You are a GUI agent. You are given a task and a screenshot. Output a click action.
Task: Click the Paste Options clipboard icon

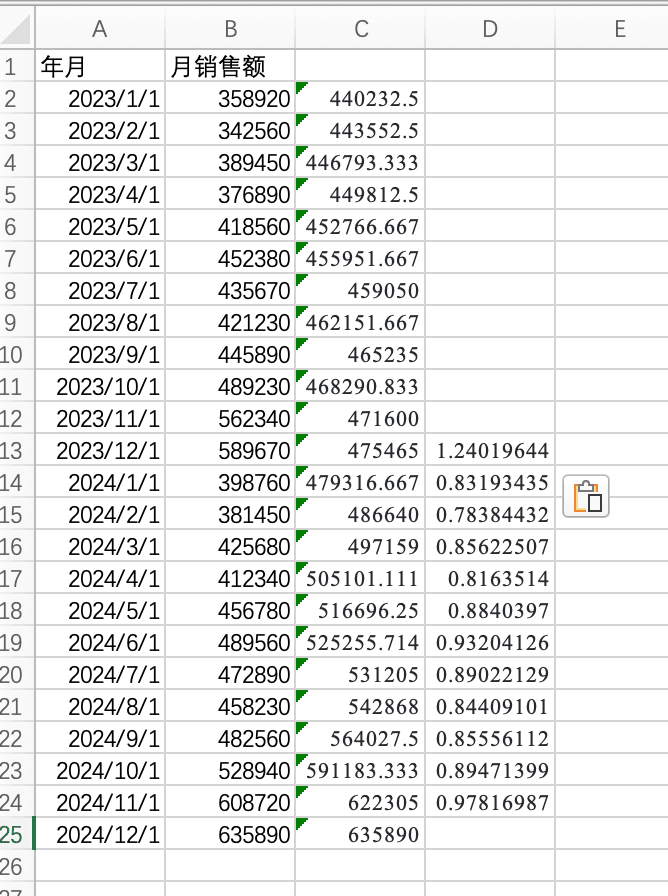(x=586, y=497)
